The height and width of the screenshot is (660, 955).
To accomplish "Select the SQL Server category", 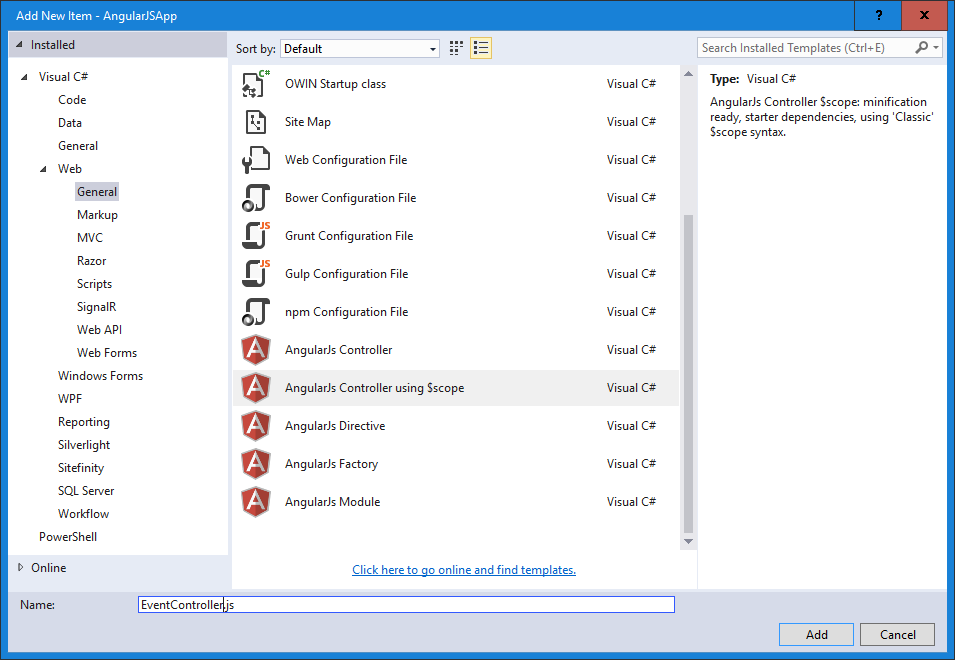I will coord(86,491).
